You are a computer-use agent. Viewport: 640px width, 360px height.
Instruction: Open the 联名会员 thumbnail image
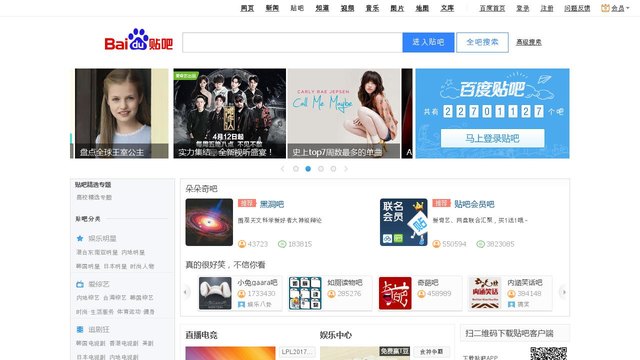pyautogui.click(x=404, y=222)
